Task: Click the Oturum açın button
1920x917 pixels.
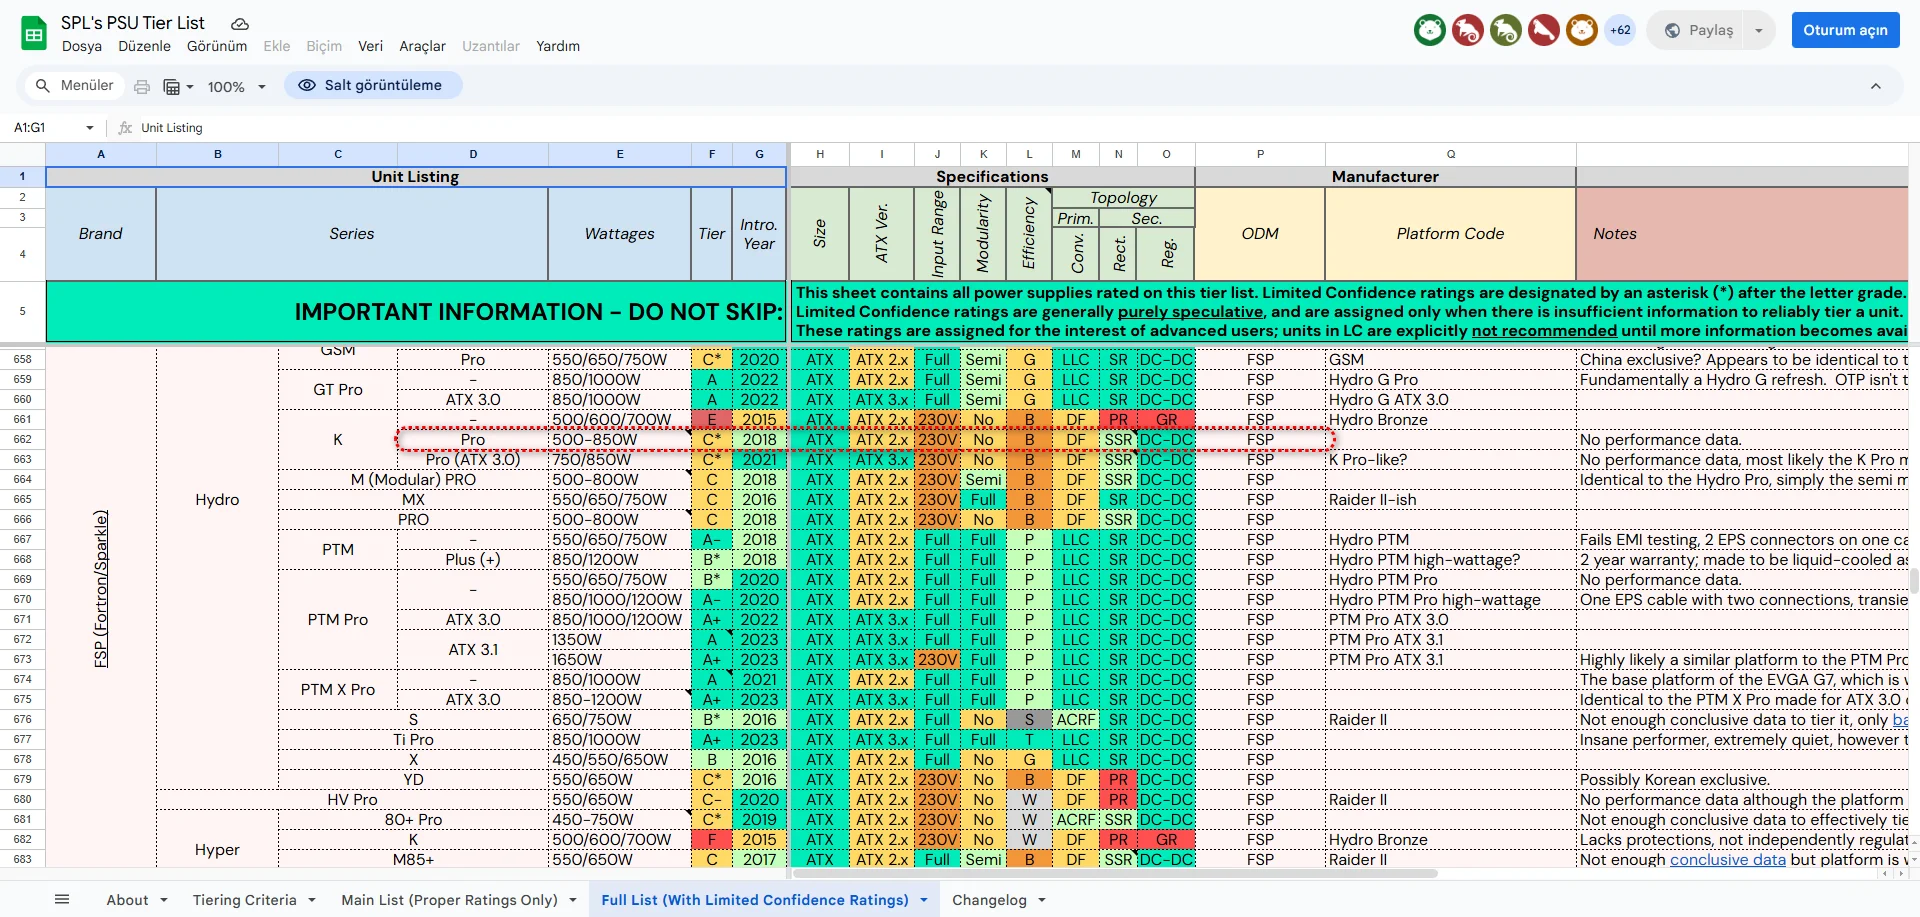Action: coord(1845,30)
